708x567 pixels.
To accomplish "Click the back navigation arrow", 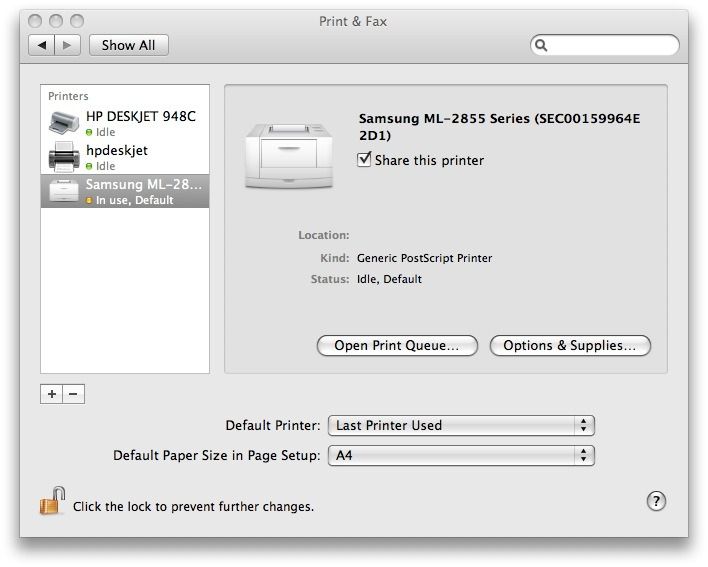I will (42, 45).
